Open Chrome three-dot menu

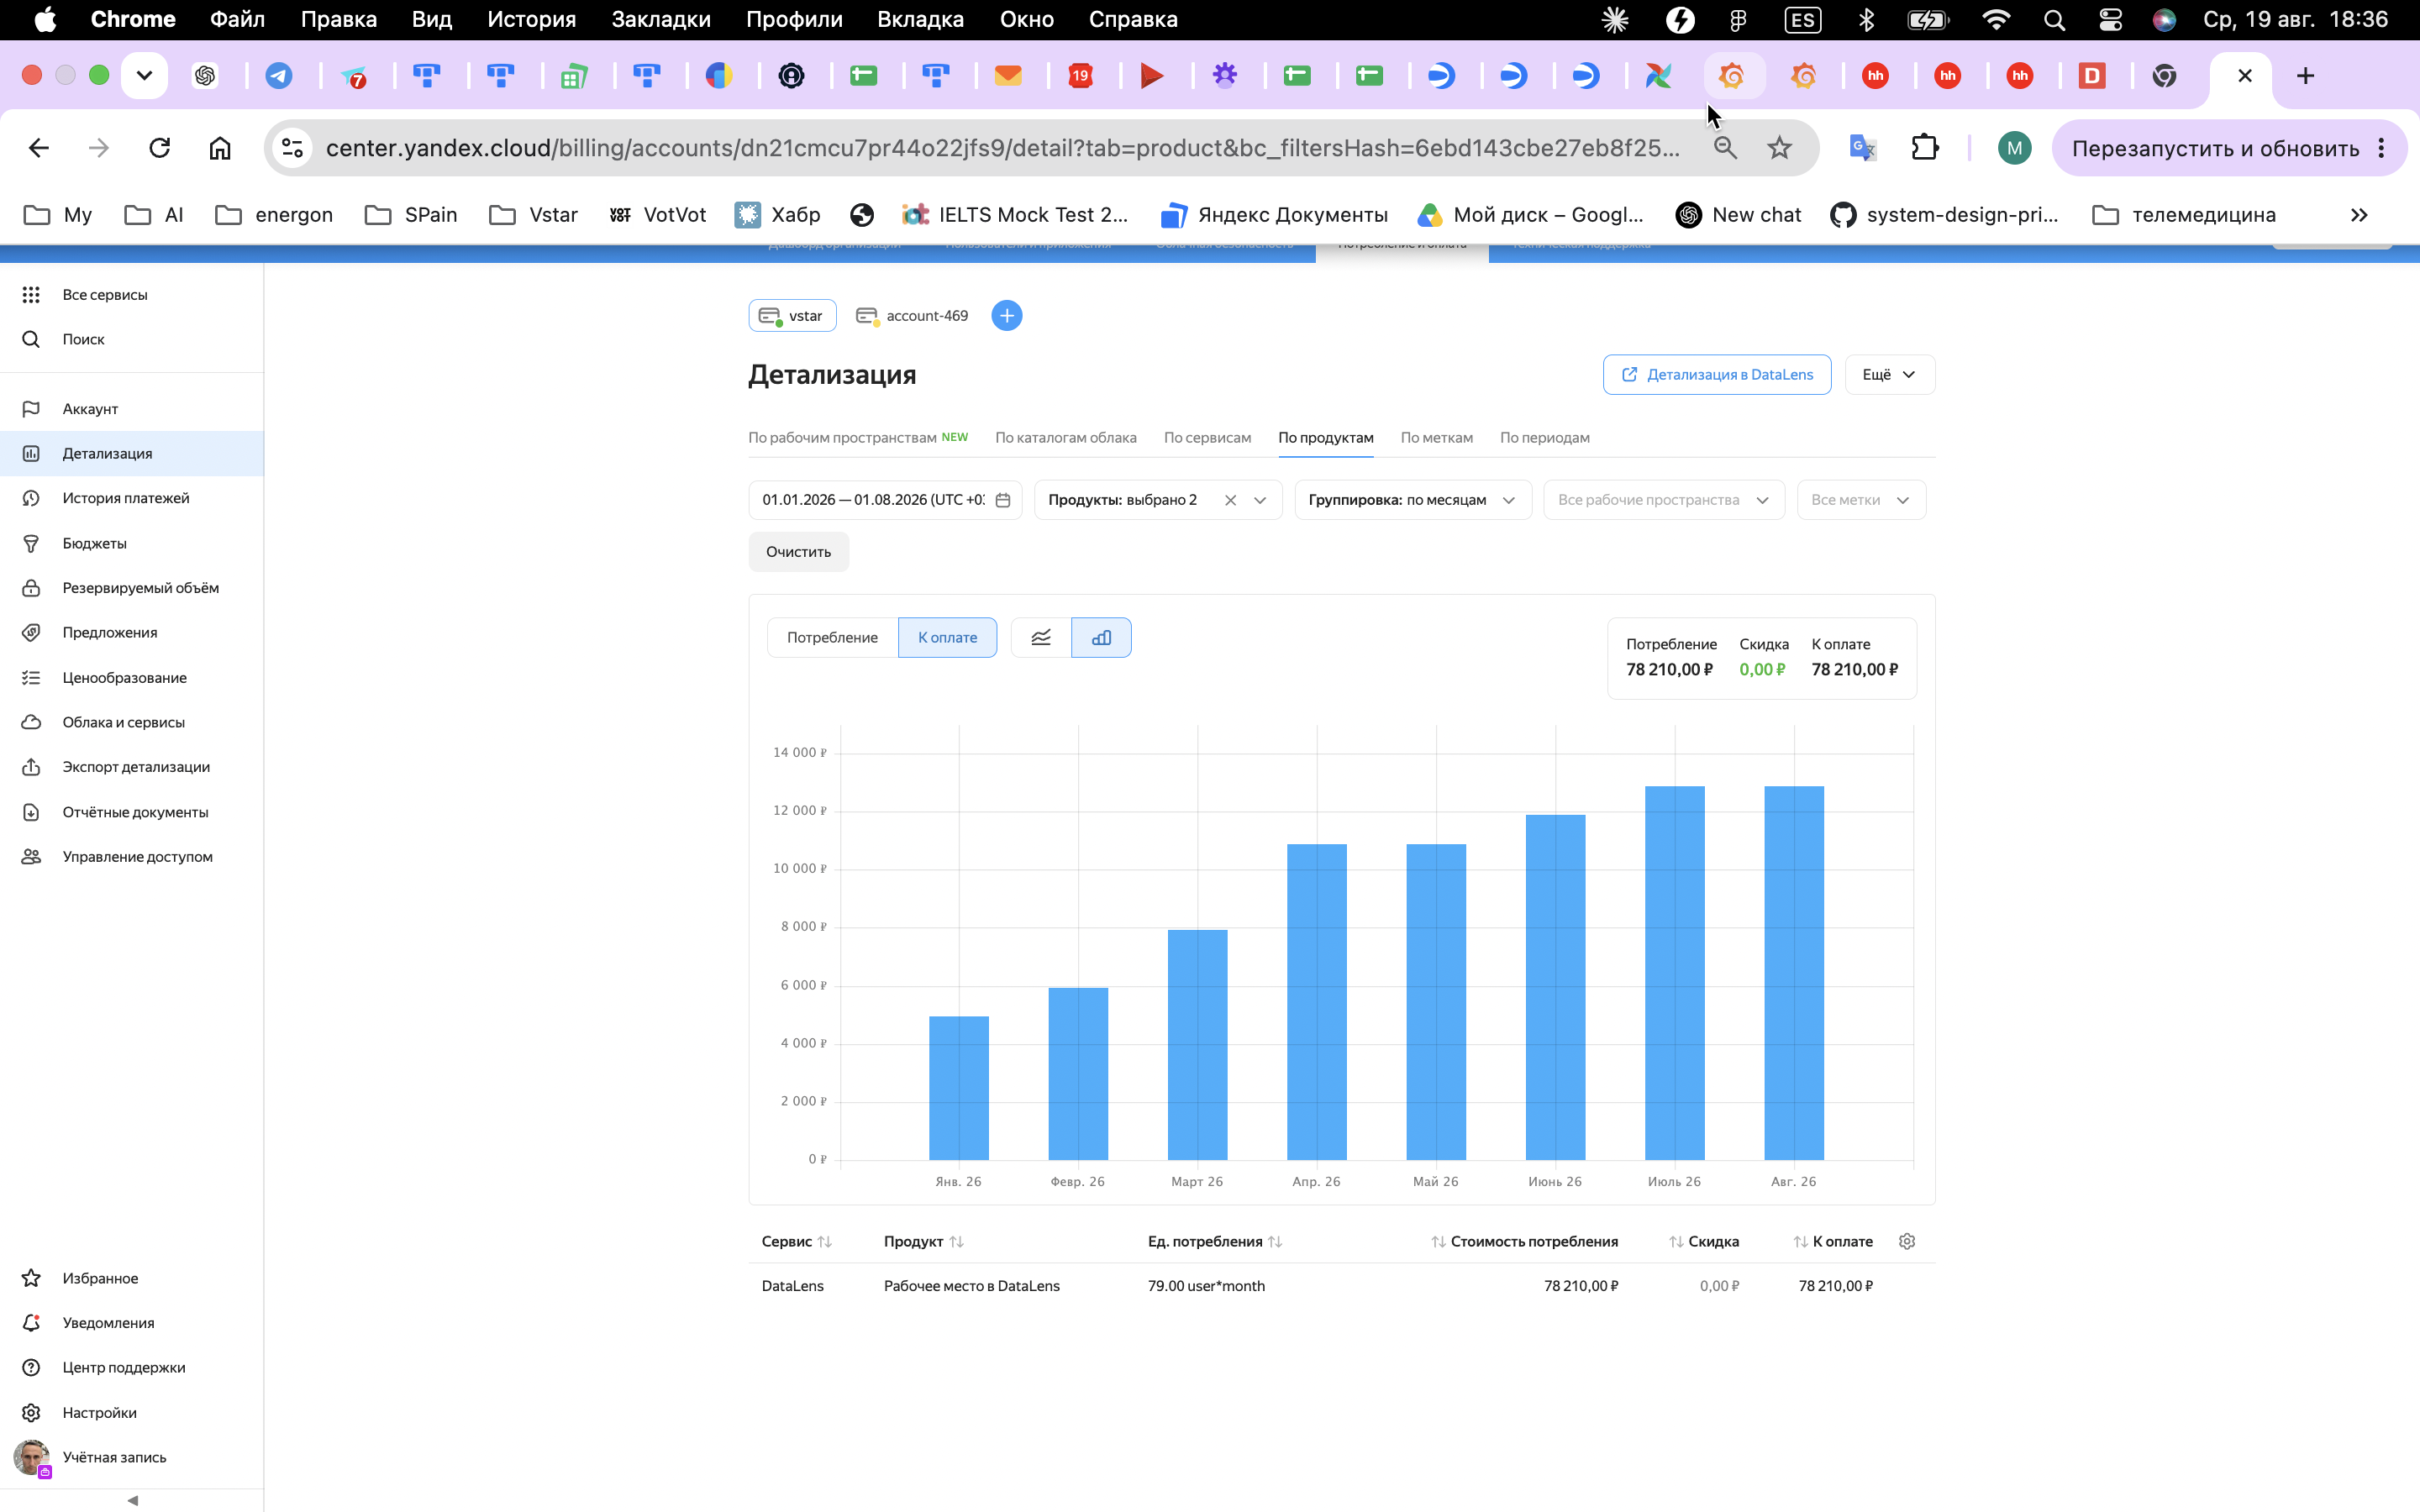[2382, 148]
